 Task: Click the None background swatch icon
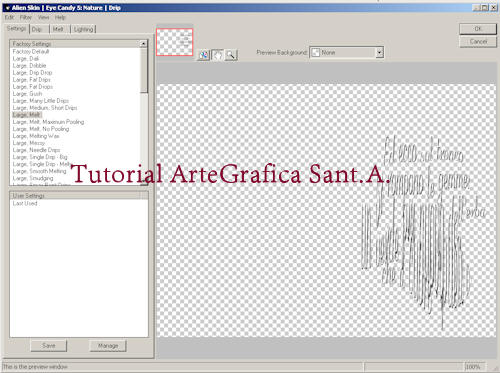pos(316,52)
